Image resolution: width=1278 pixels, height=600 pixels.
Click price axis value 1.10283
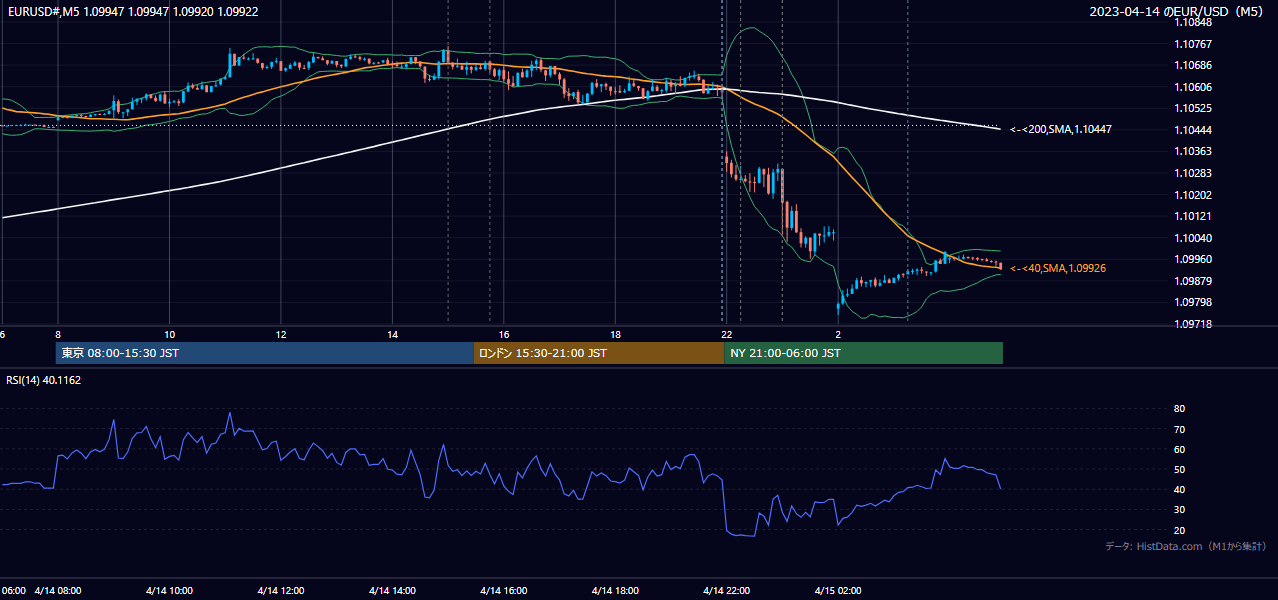1192,173
